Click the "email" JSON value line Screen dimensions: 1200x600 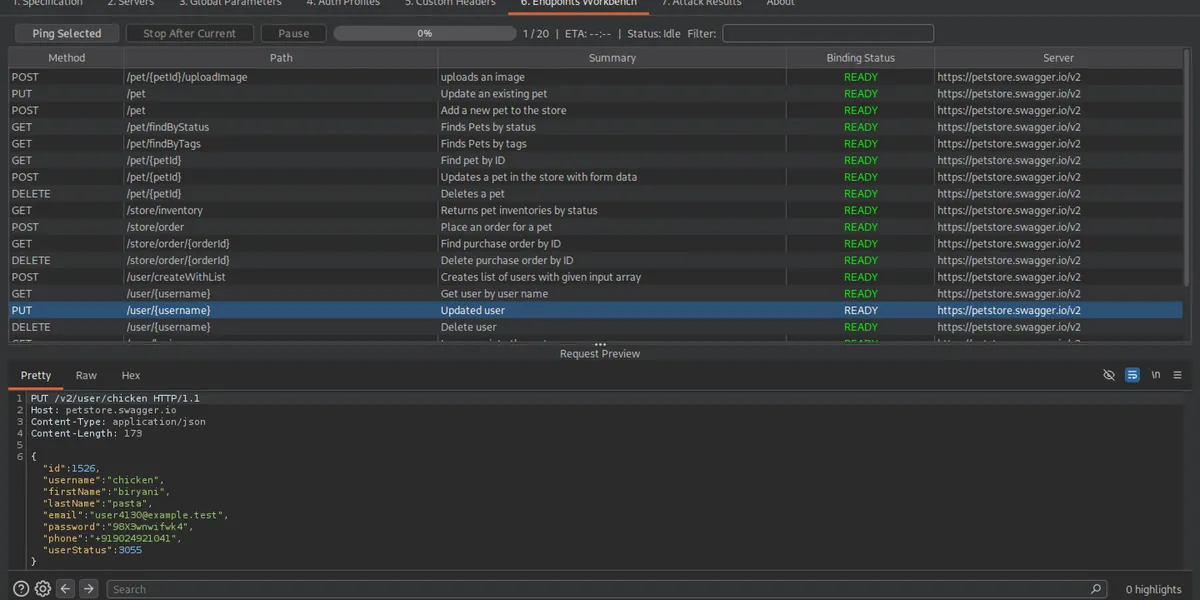tap(136, 515)
